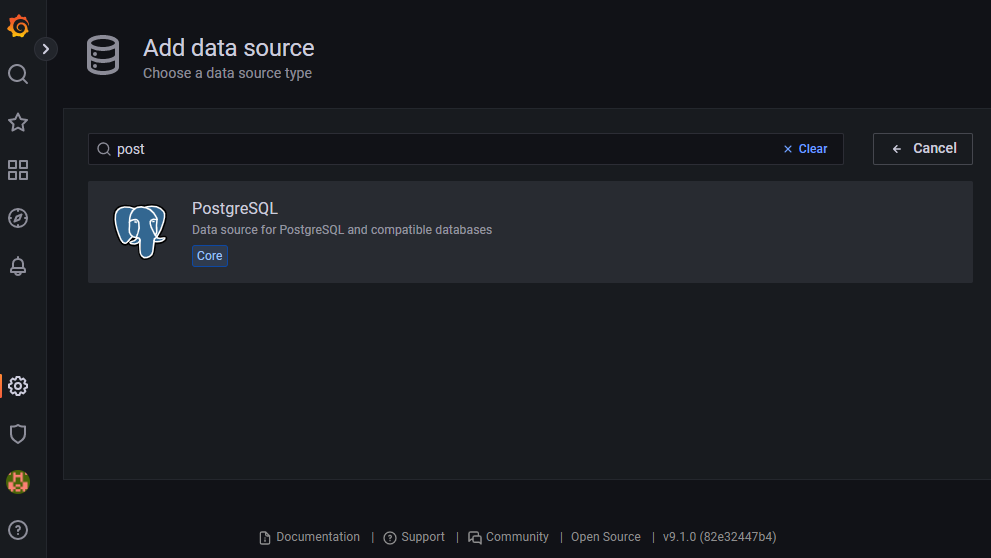
Task: Open Alerting bell icon
Action: 18,266
